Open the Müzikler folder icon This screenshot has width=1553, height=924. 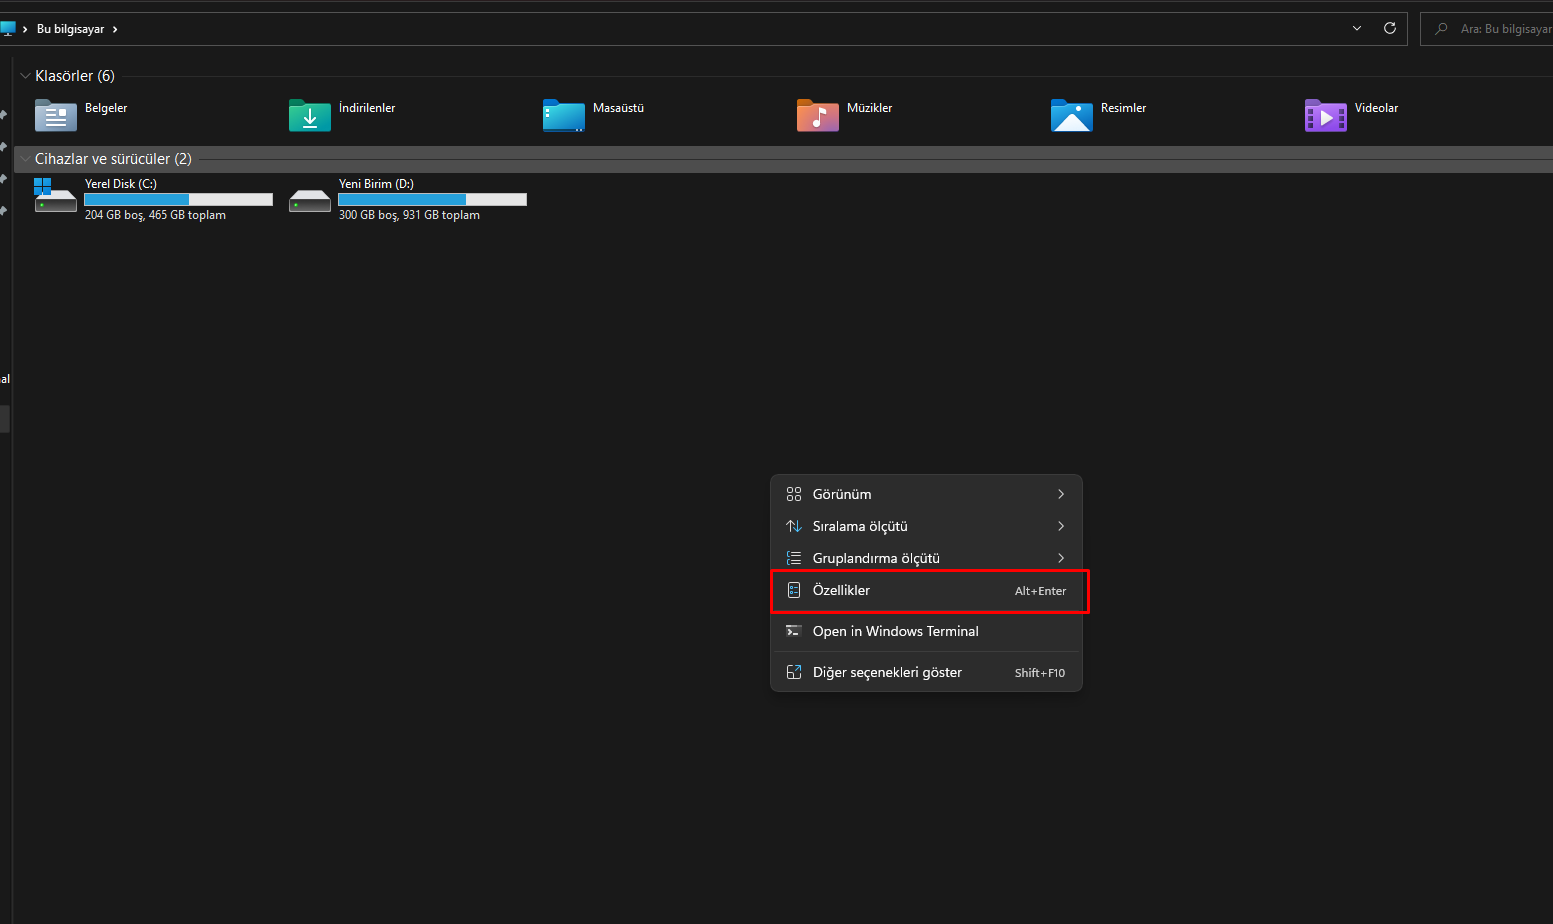point(818,115)
